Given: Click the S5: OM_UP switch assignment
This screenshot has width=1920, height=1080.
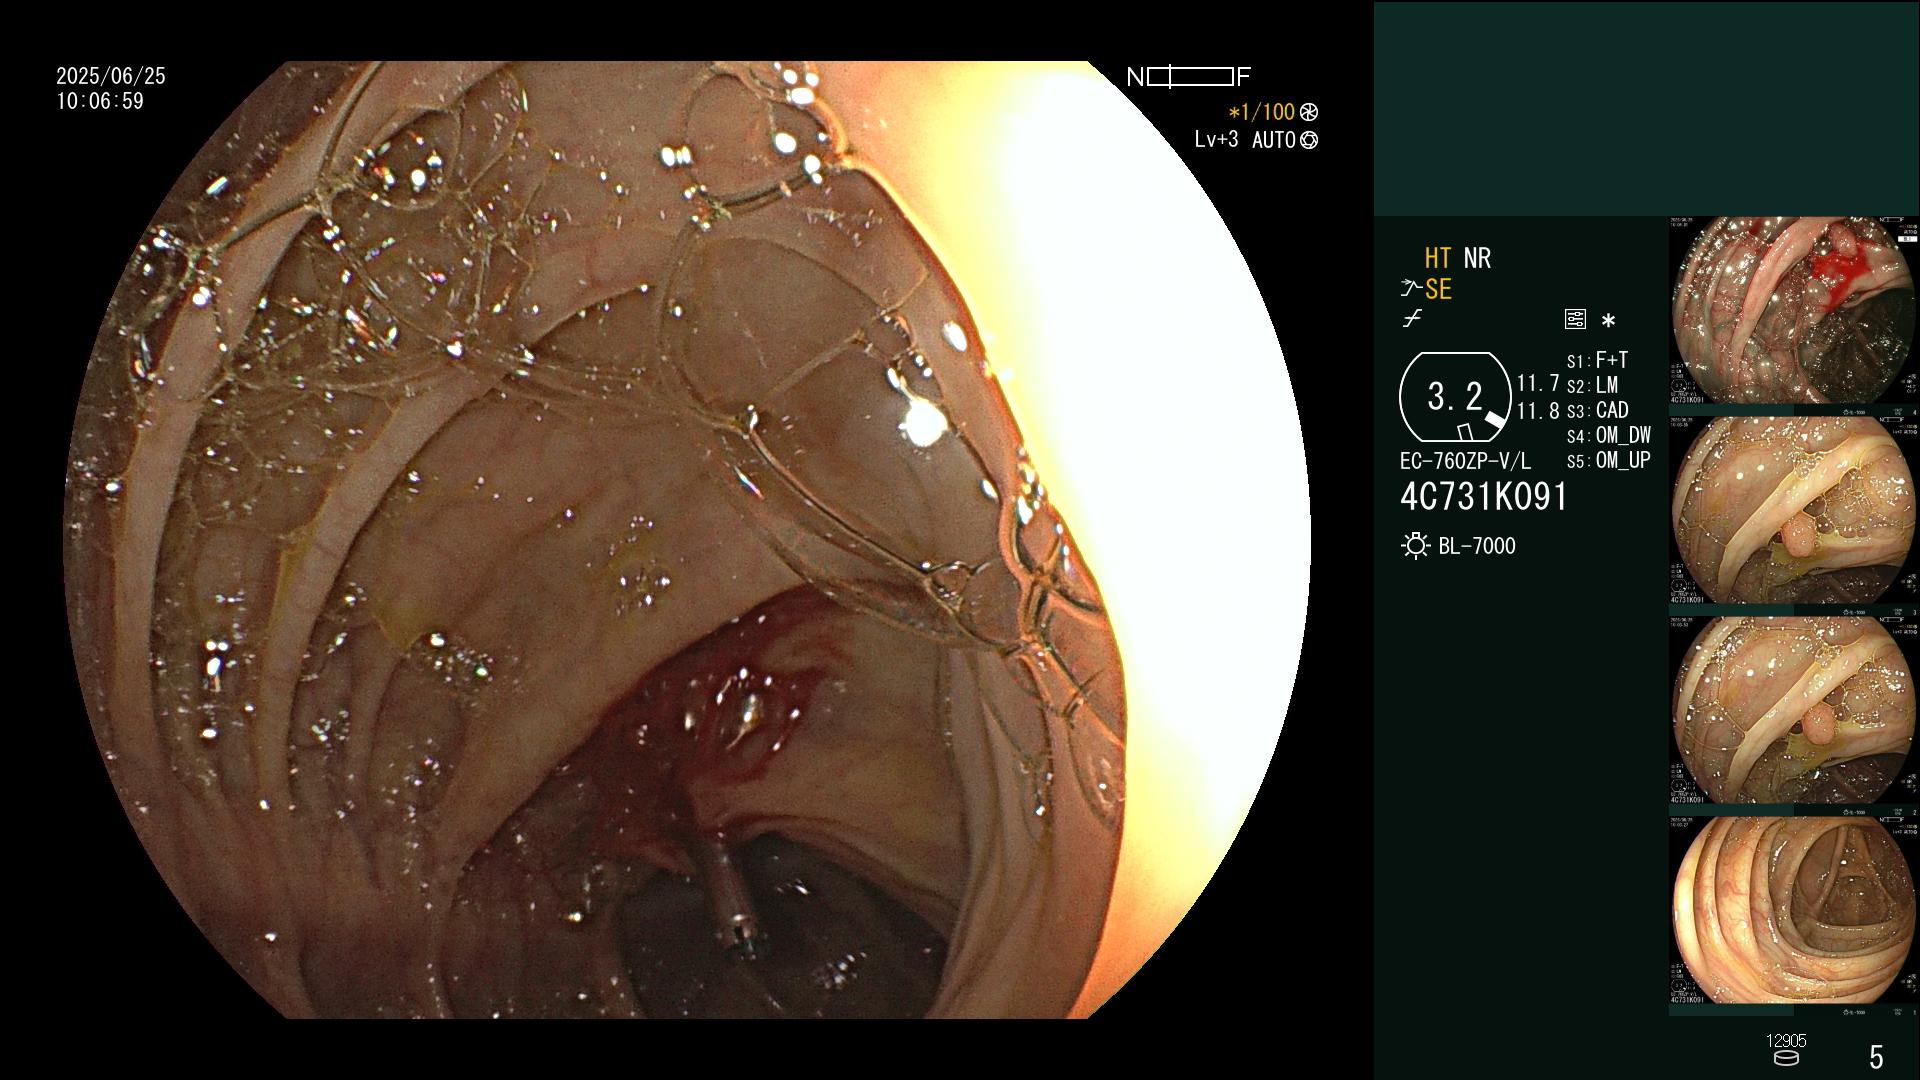Looking at the screenshot, I should [1608, 461].
